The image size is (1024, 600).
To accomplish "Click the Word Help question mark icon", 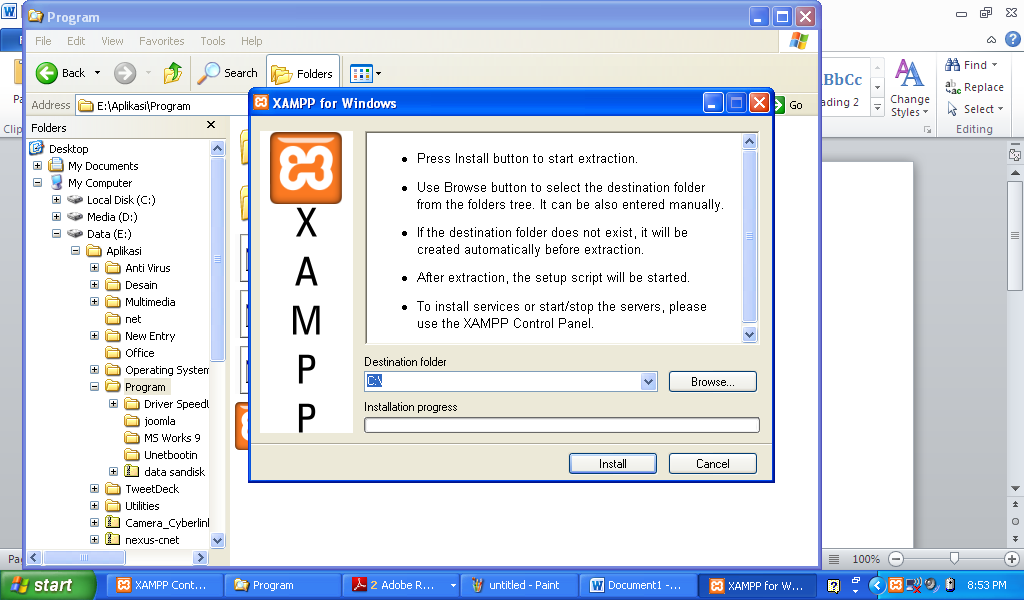I will pyautogui.click(x=1012, y=39).
